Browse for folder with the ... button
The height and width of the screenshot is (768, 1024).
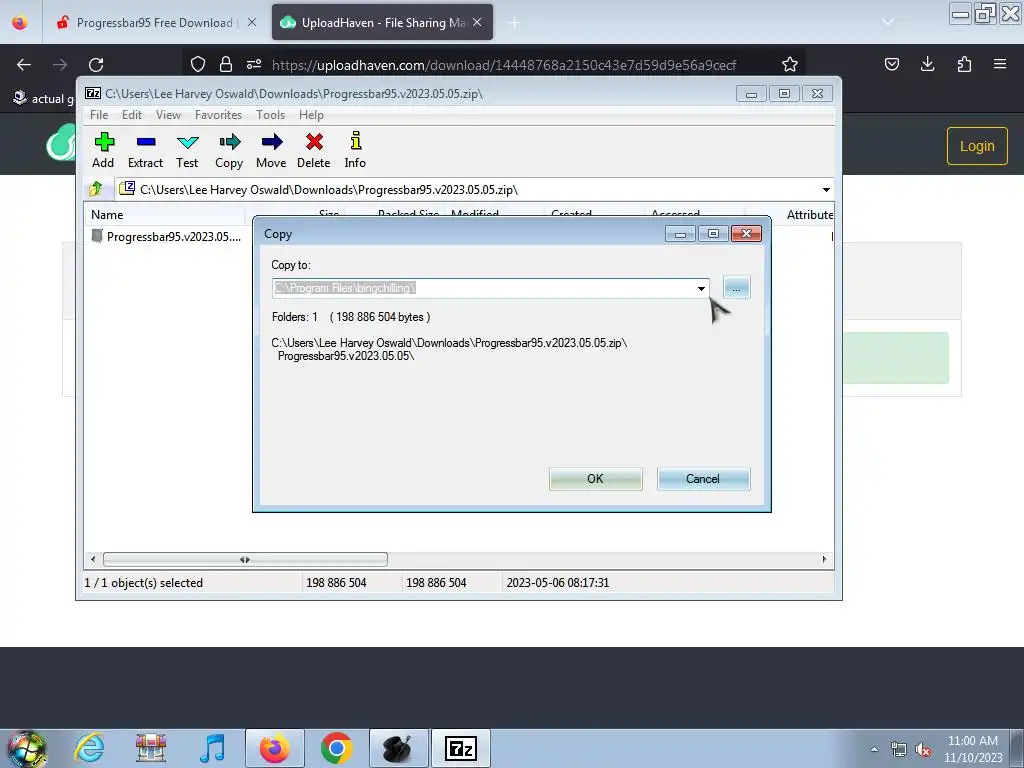tap(737, 287)
